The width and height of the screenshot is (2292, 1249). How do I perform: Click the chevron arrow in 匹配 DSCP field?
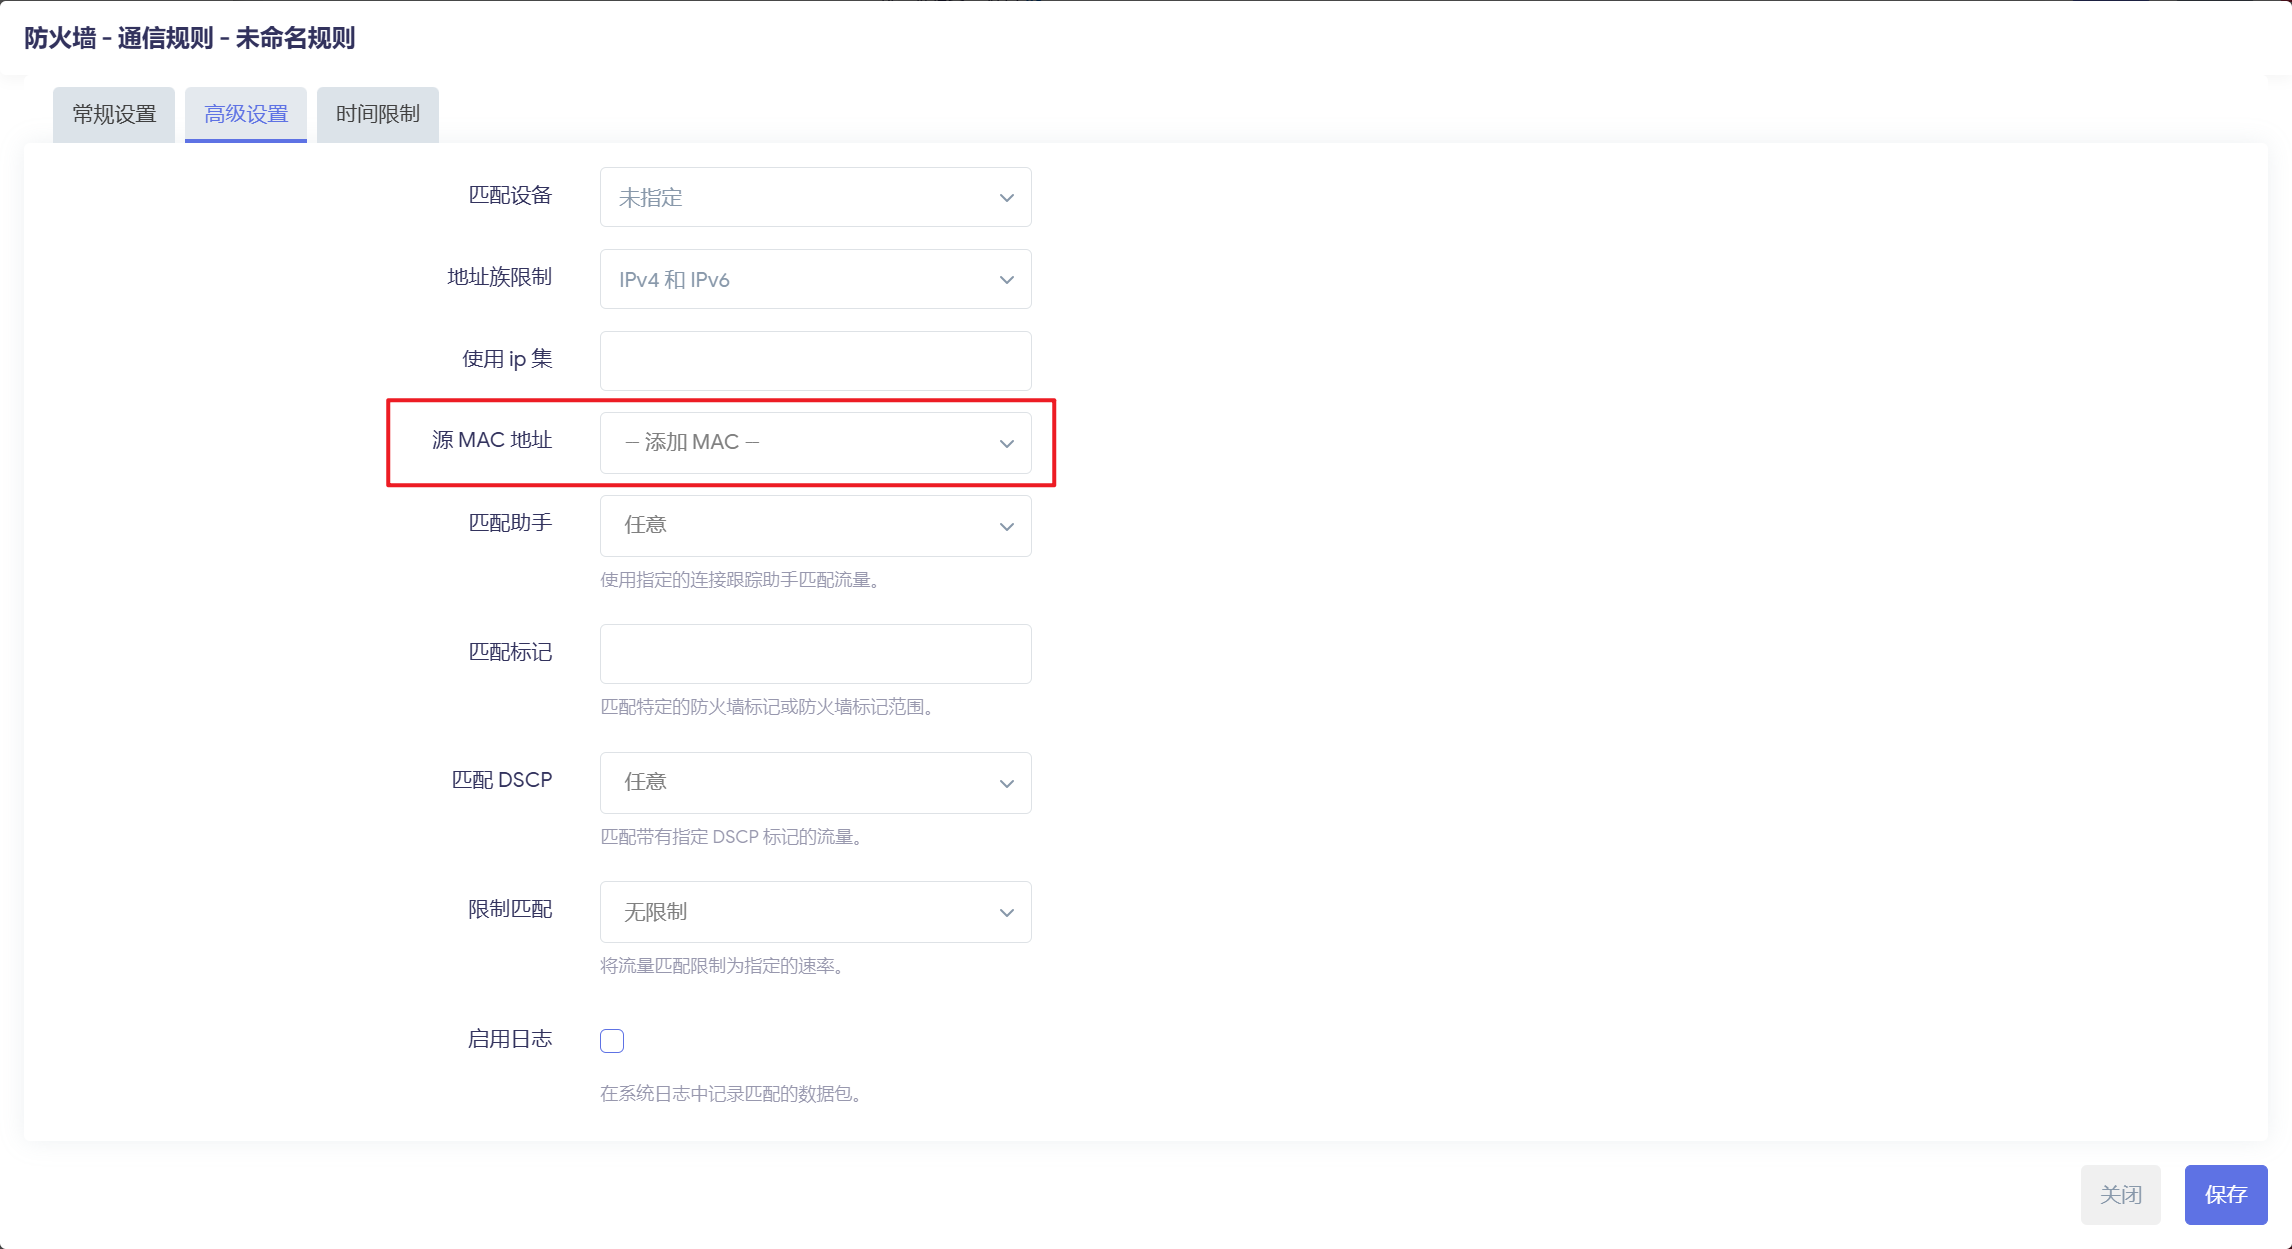[x=1007, y=784]
